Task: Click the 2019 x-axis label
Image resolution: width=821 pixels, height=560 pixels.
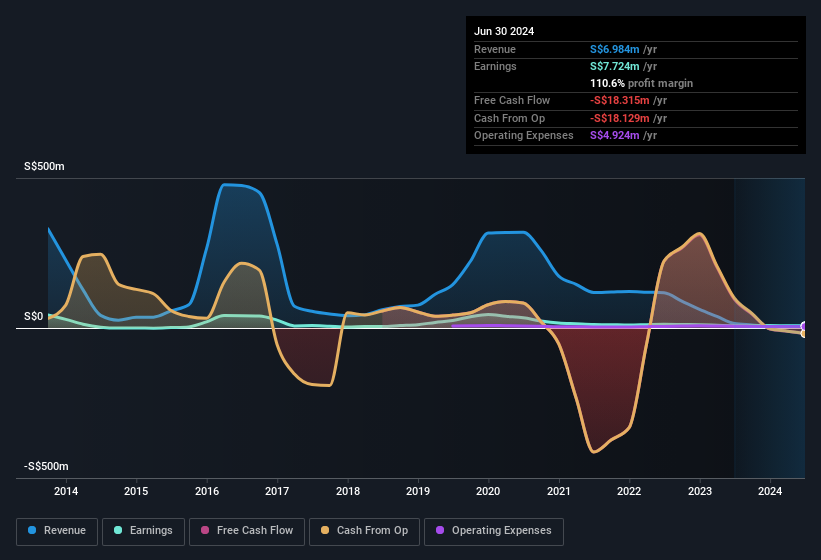Action: (418, 491)
